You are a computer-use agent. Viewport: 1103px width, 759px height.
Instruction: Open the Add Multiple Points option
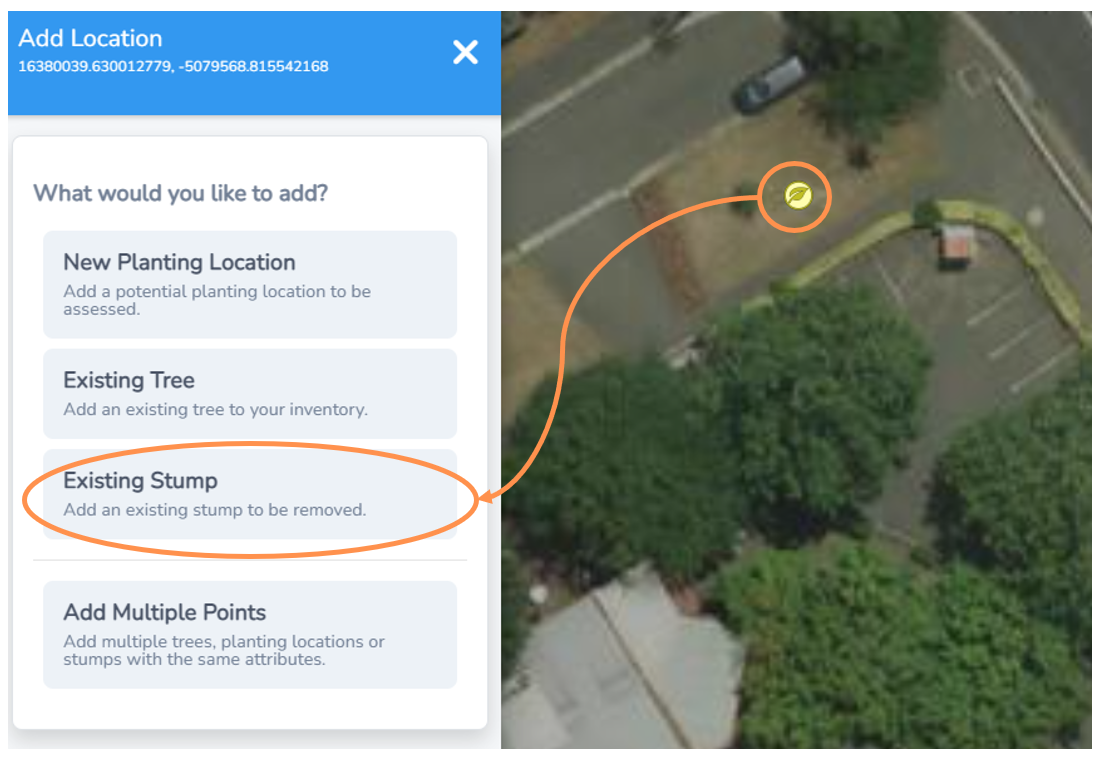click(x=250, y=634)
